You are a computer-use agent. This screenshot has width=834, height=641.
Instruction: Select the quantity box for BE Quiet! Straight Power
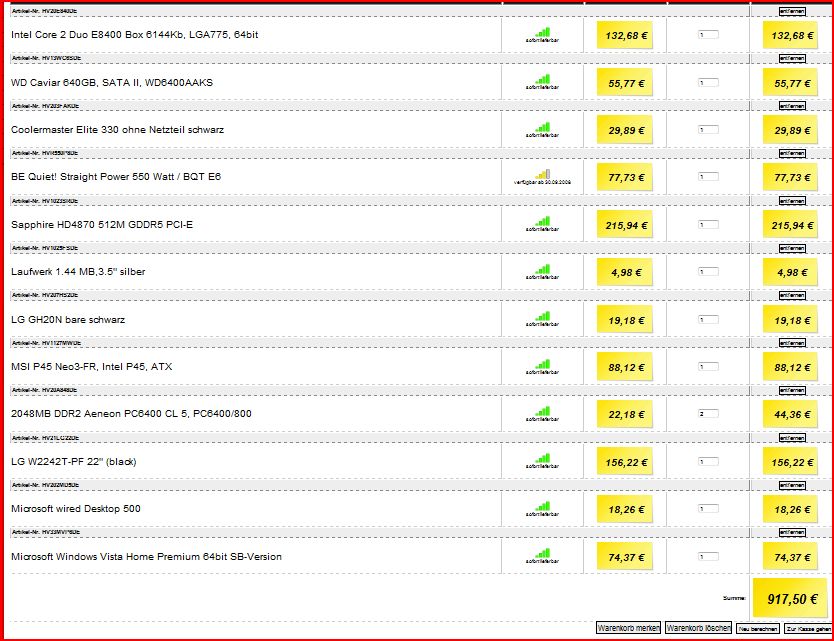(x=708, y=176)
